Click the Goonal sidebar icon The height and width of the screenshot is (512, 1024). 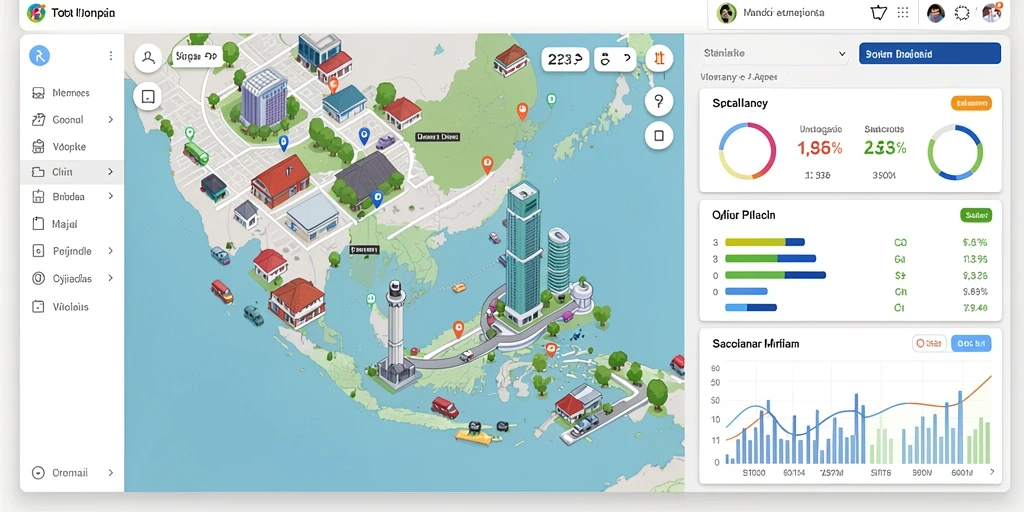(38, 120)
